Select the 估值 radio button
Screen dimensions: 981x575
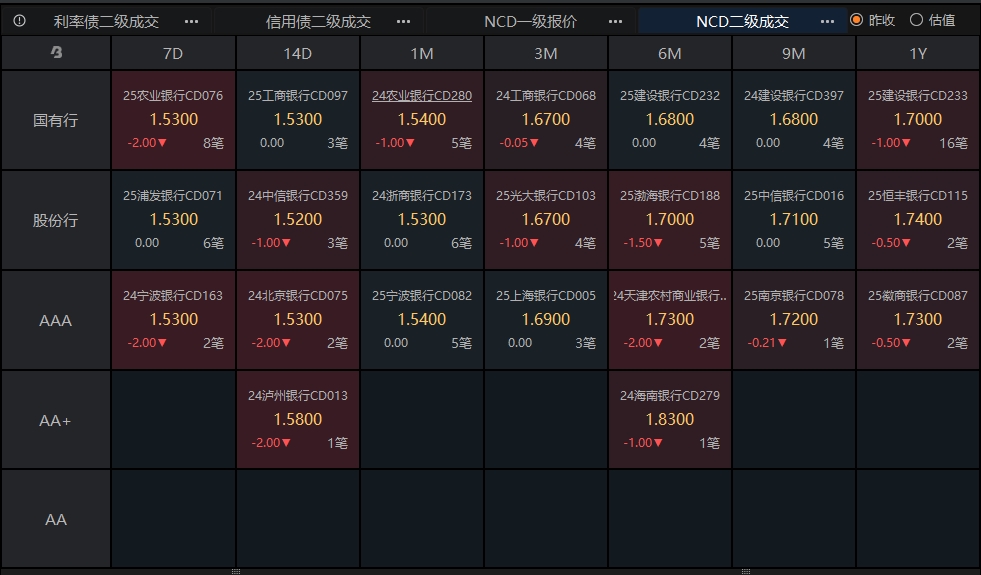click(917, 20)
